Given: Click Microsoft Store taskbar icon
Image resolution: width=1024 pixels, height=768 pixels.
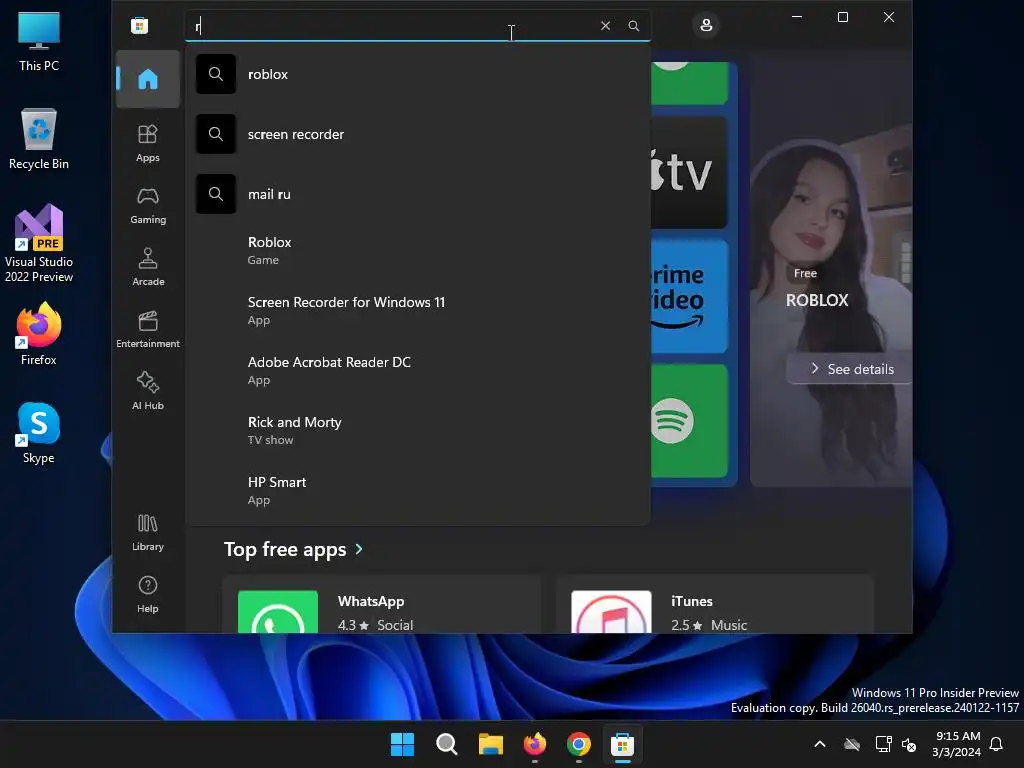Looking at the screenshot, I should [622, 744].
